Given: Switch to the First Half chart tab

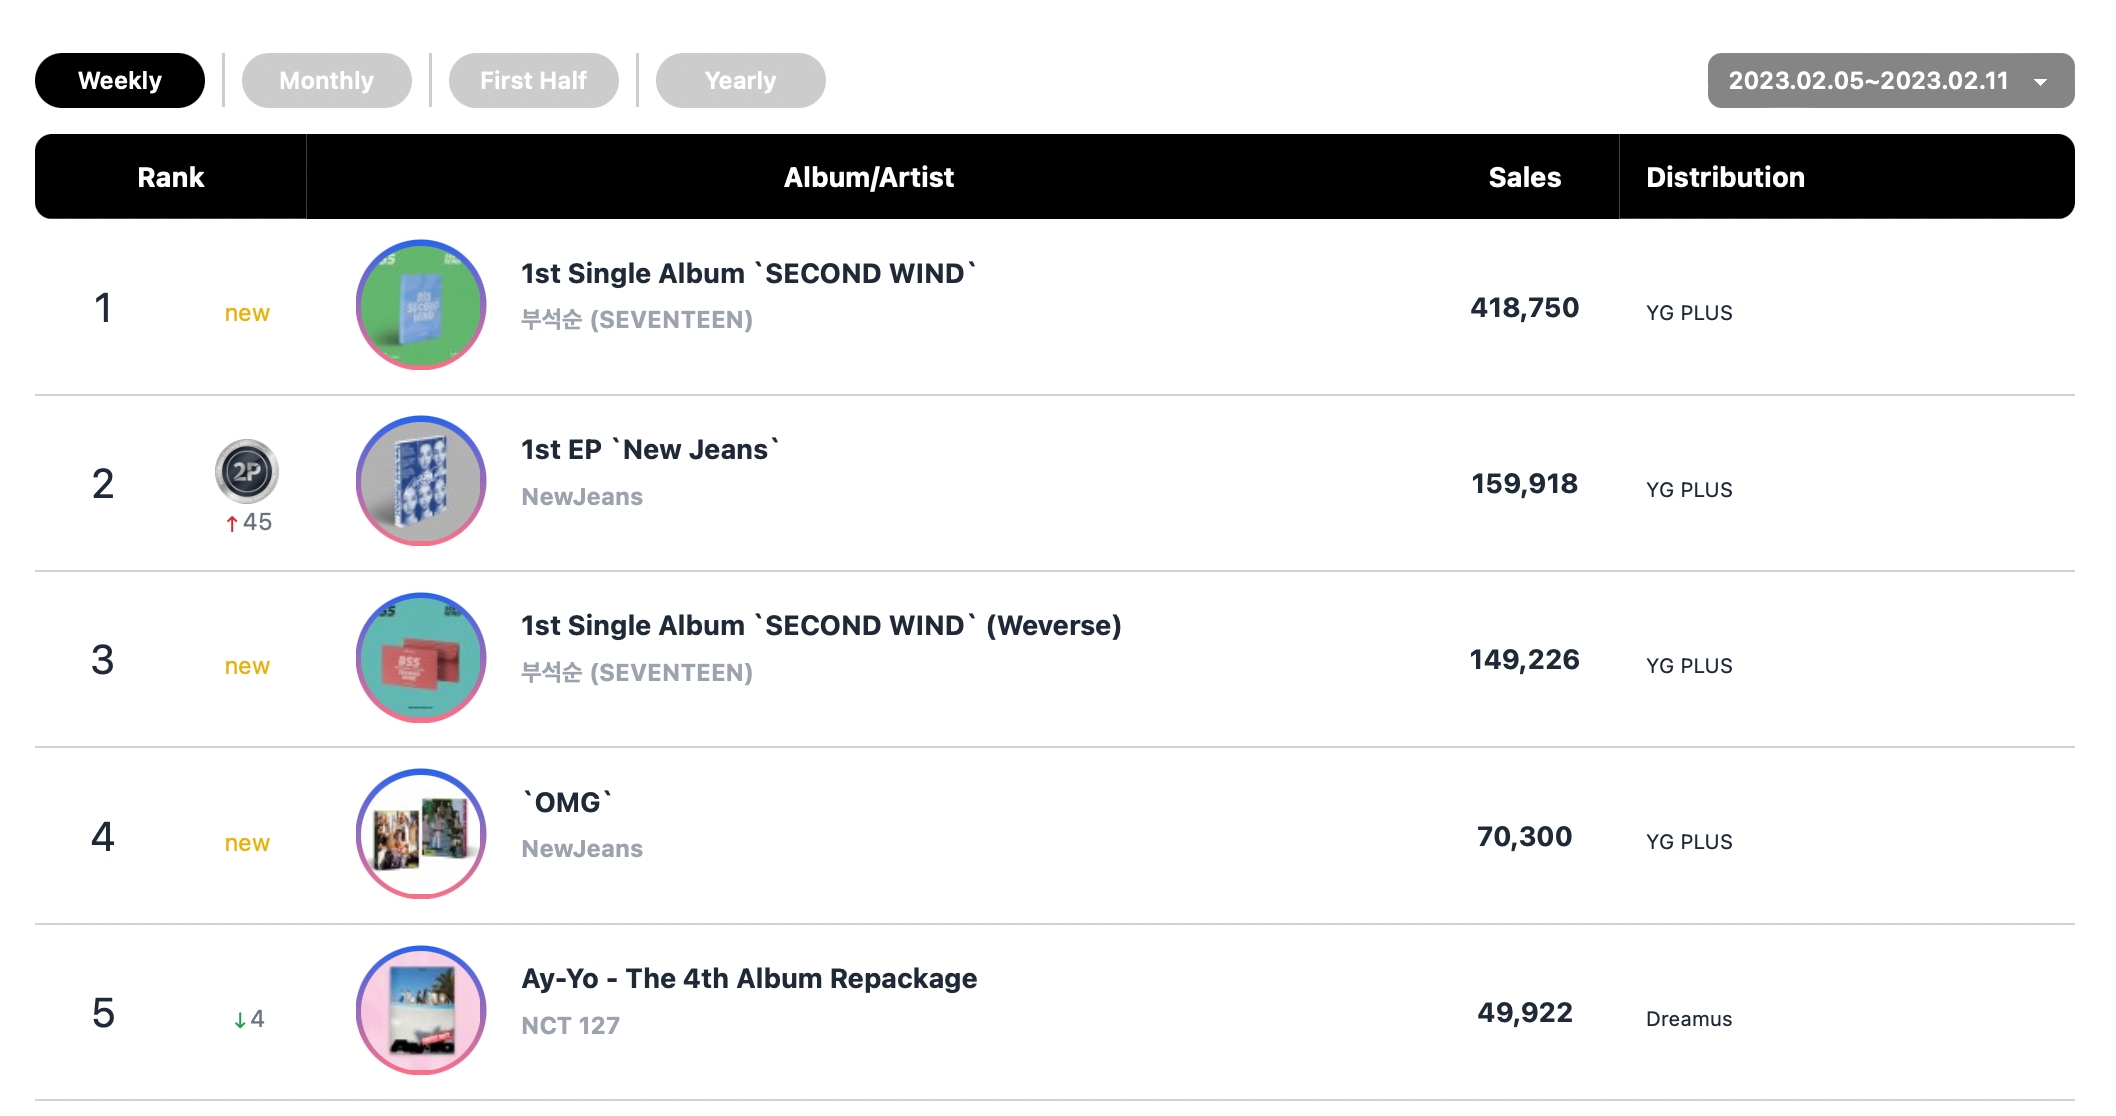Looking at the screenshot, I should click(534, 81).
